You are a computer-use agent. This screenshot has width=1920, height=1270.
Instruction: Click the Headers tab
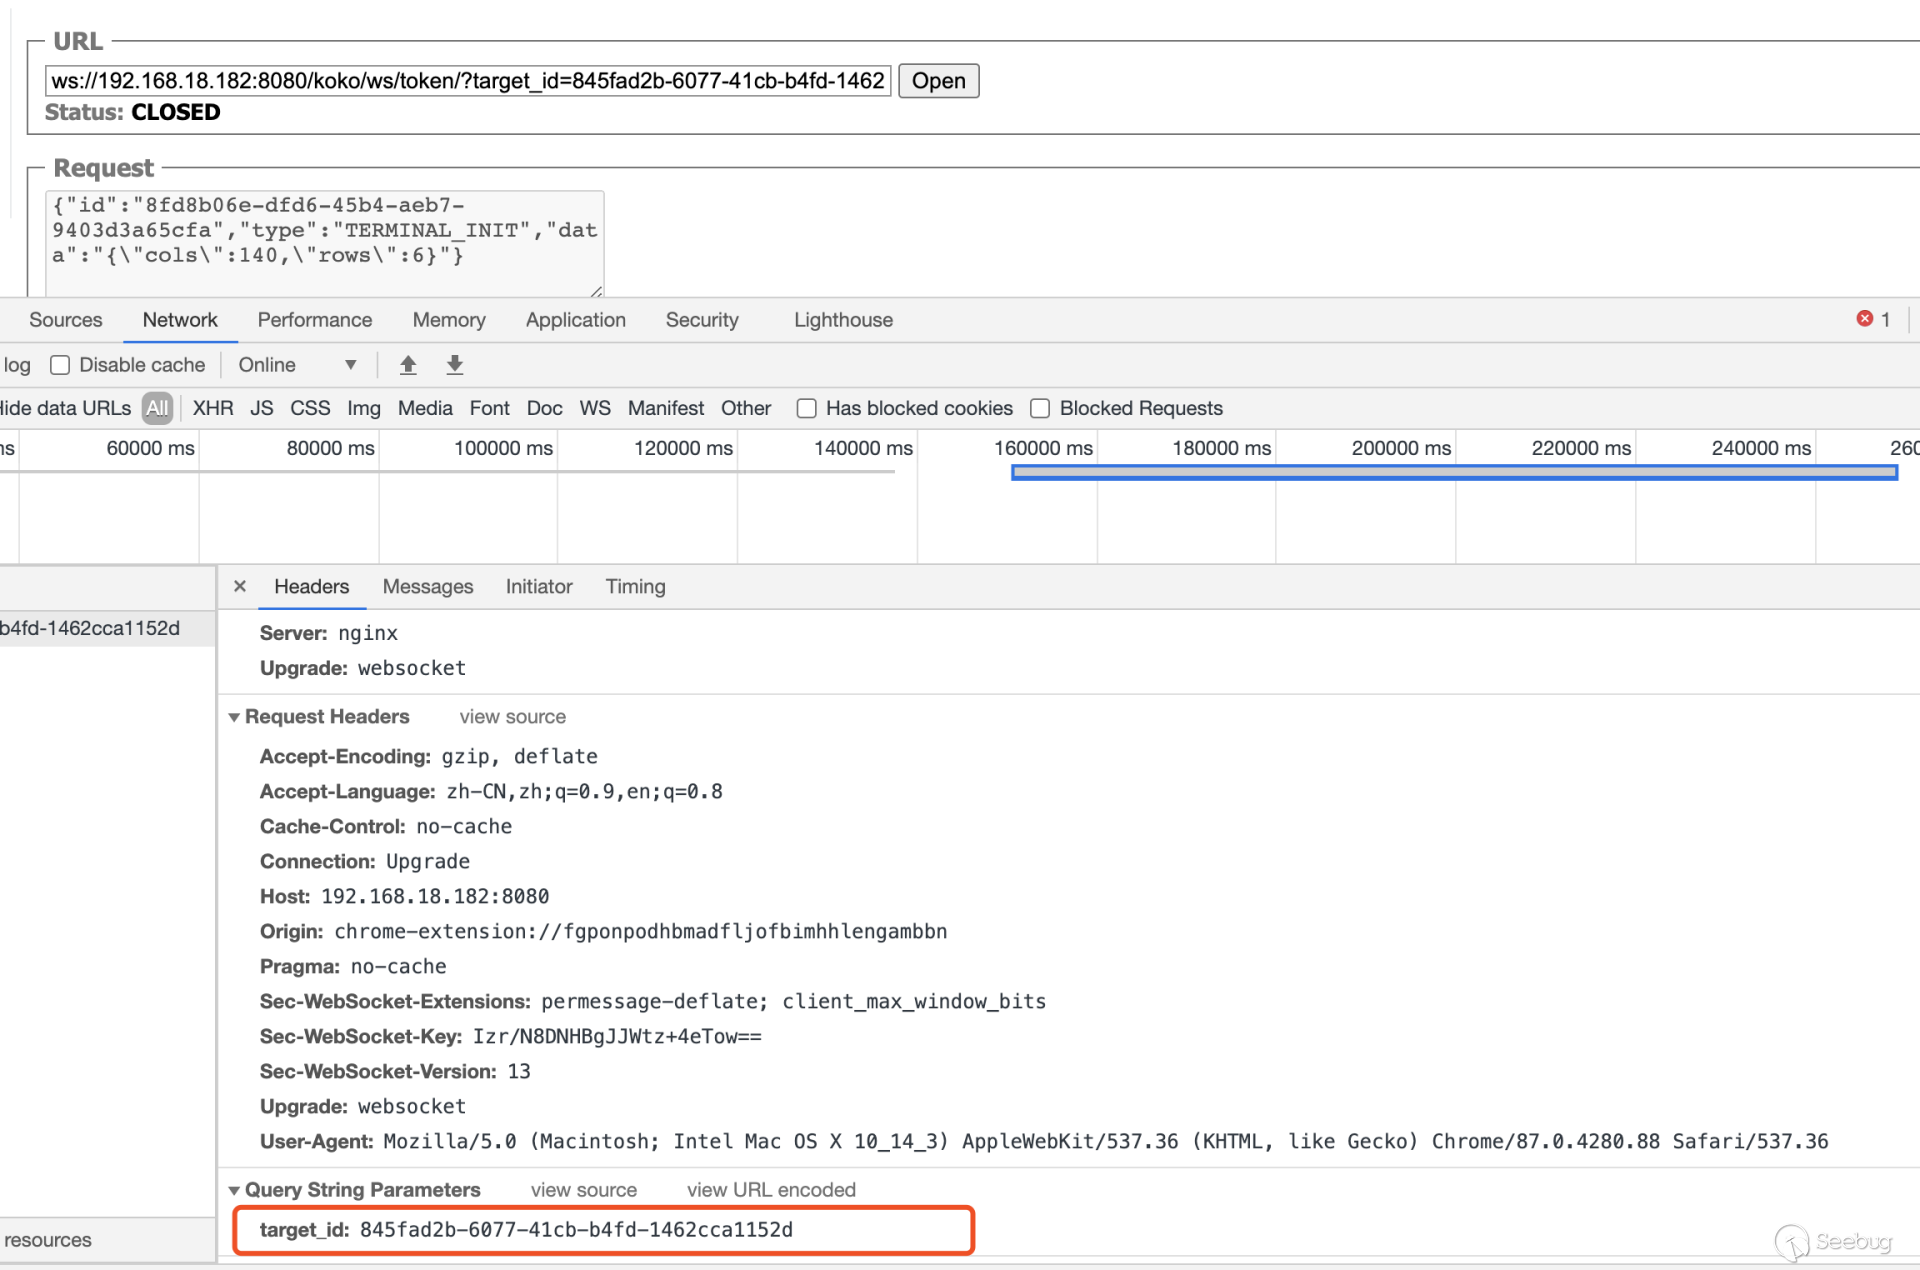point(310,585)
